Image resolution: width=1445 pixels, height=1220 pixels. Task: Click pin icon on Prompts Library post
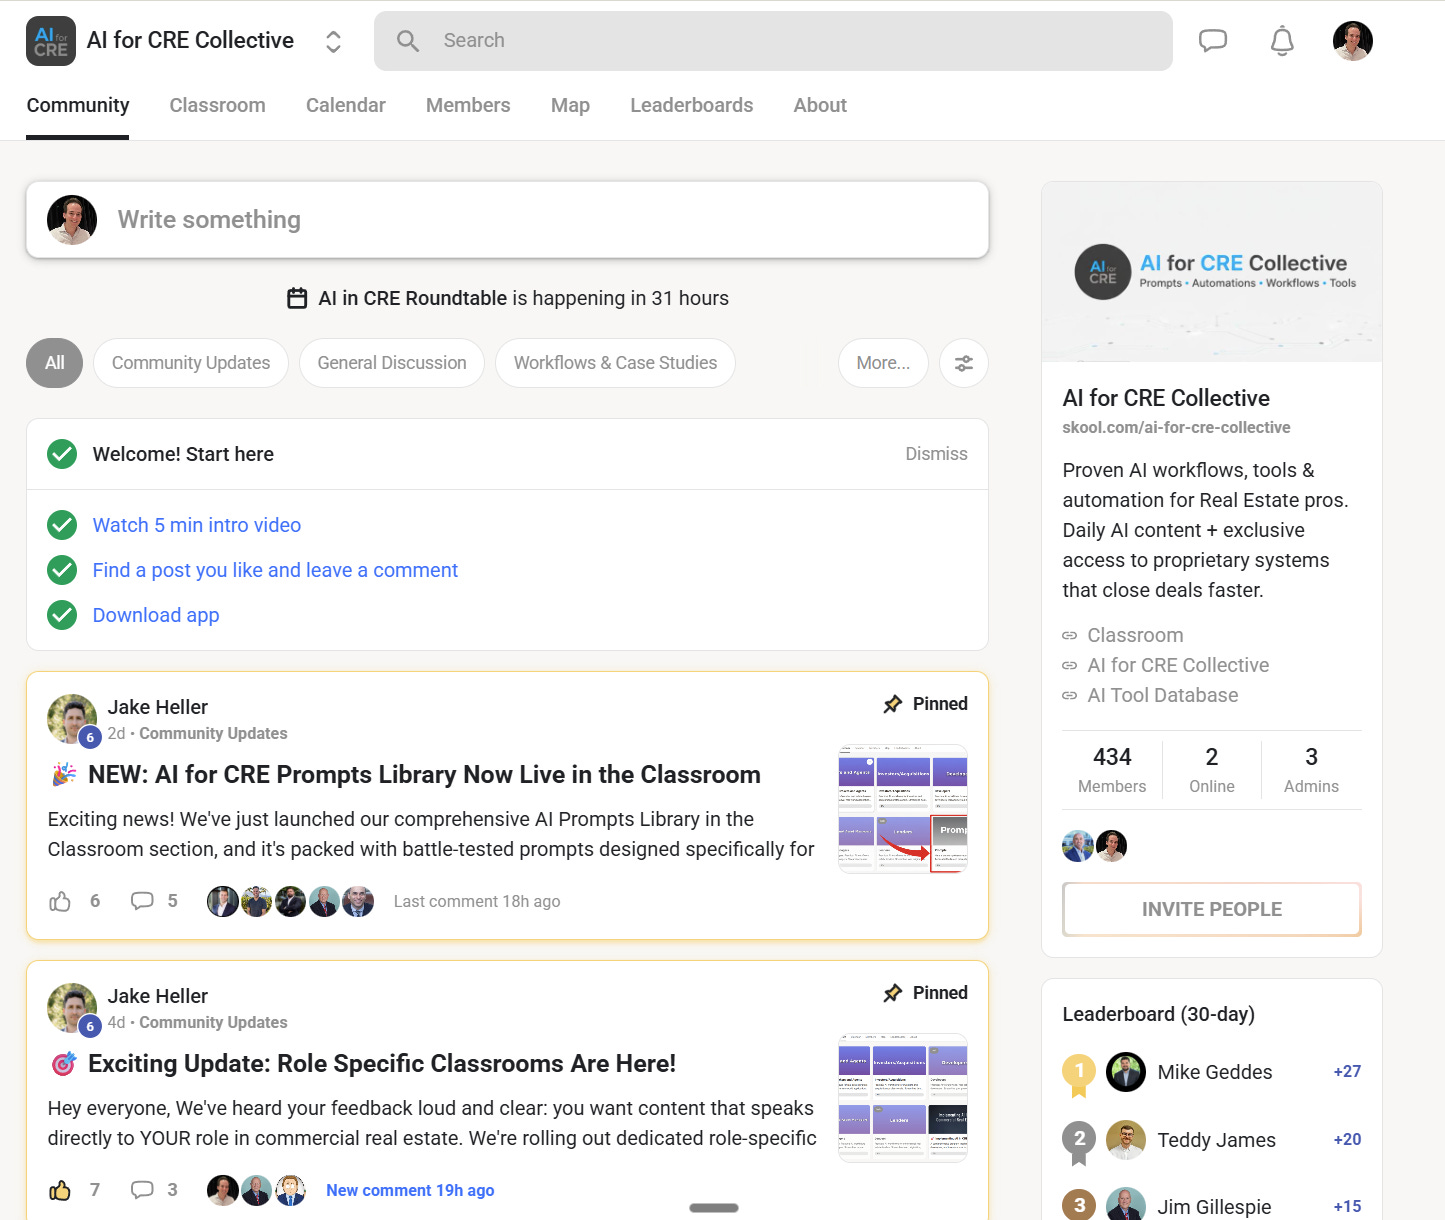pyautogui.click(x=893, y=704)
